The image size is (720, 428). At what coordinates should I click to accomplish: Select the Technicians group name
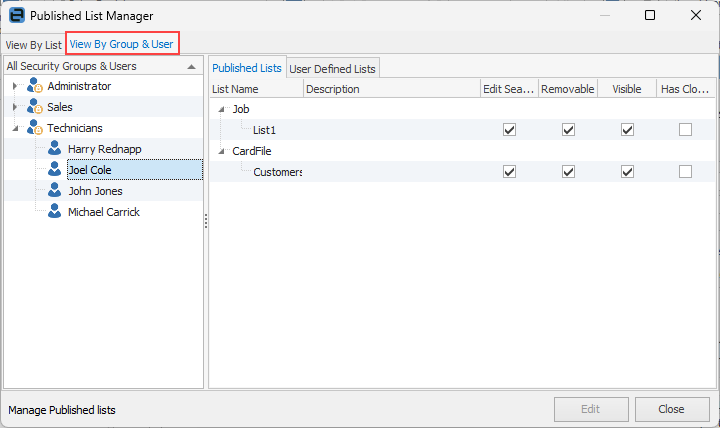(x=74, y=128)
